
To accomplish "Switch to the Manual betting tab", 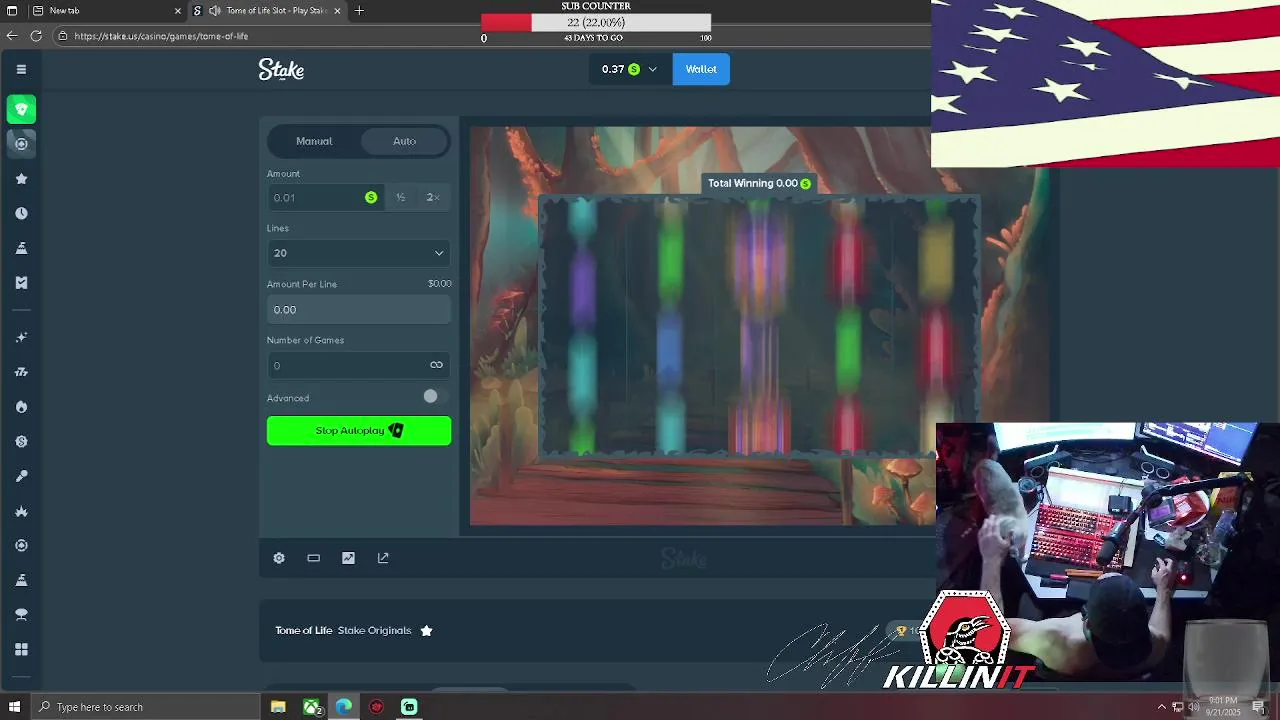I will coord(314,141).
